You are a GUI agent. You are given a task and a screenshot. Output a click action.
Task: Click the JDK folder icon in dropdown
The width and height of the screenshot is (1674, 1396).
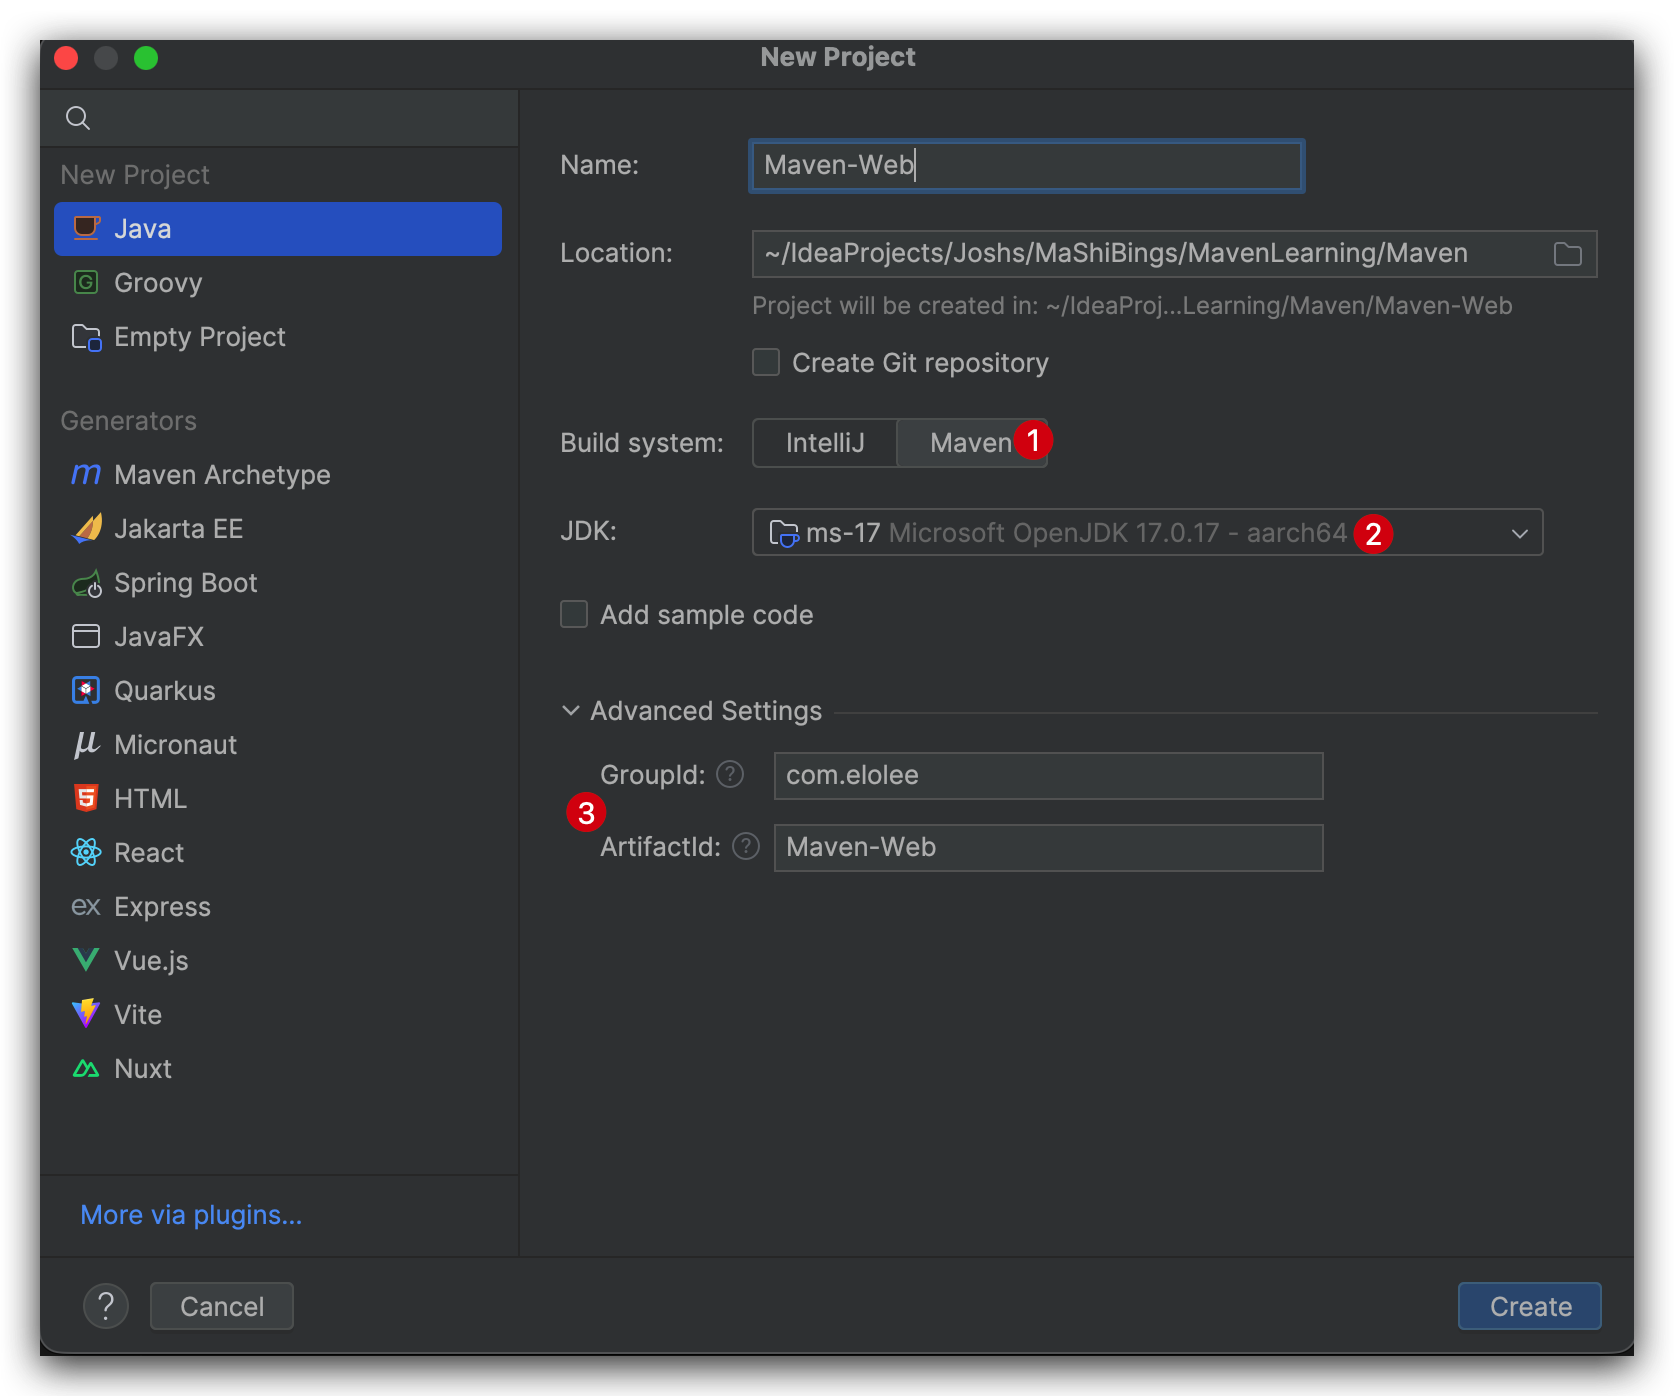point(784,533)
